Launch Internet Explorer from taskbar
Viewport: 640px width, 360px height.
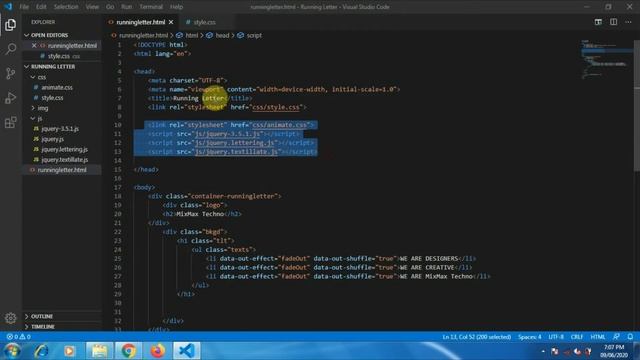click(41, 351)
